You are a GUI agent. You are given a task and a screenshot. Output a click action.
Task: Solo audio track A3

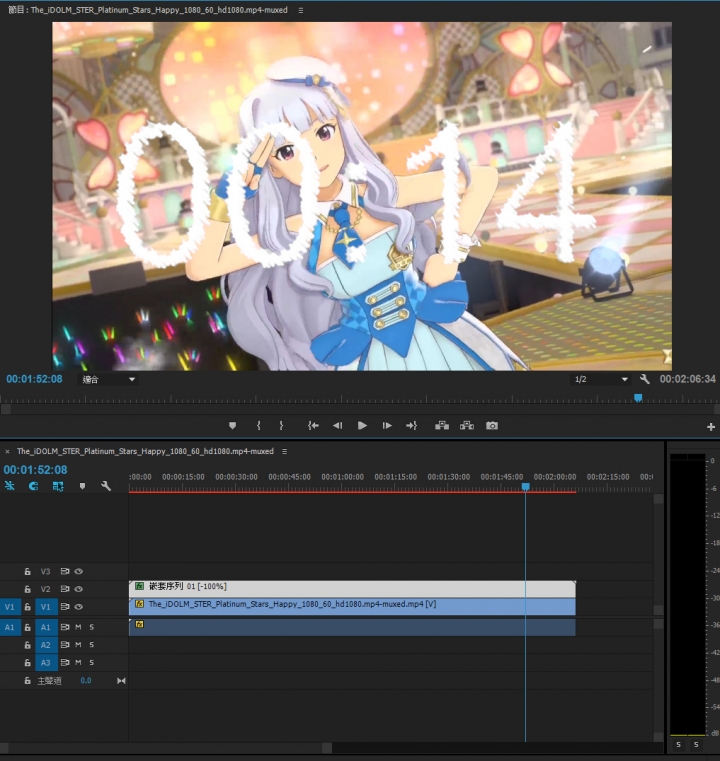[92, 662]
